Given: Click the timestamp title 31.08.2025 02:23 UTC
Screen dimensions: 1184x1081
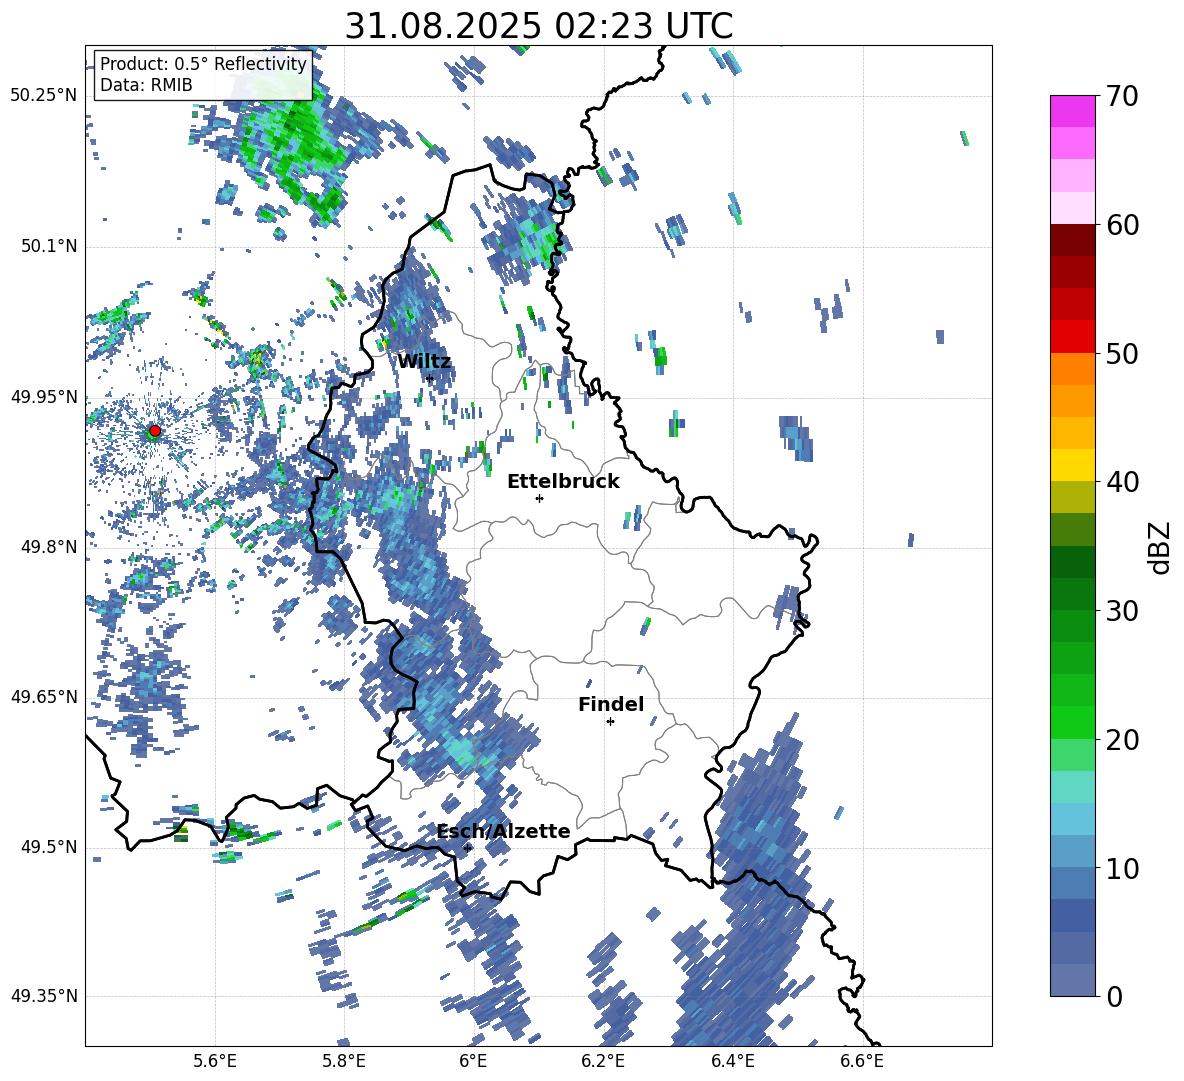Looking at the screenshot, I should [x=538, y=26].
